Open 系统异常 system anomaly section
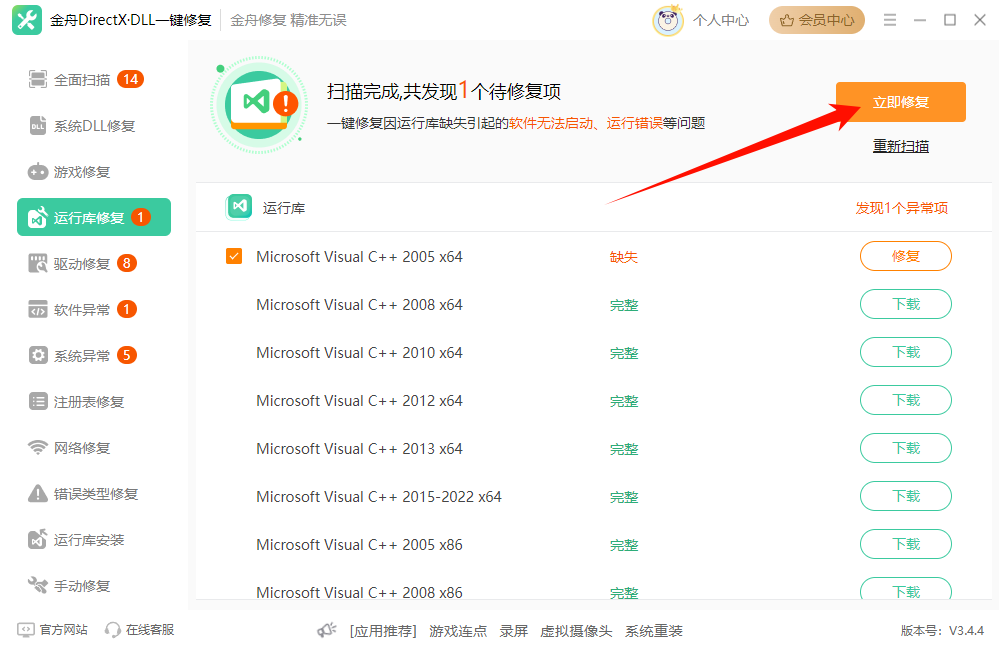Screen dimensions: 999x650 [x=82, y=355]
